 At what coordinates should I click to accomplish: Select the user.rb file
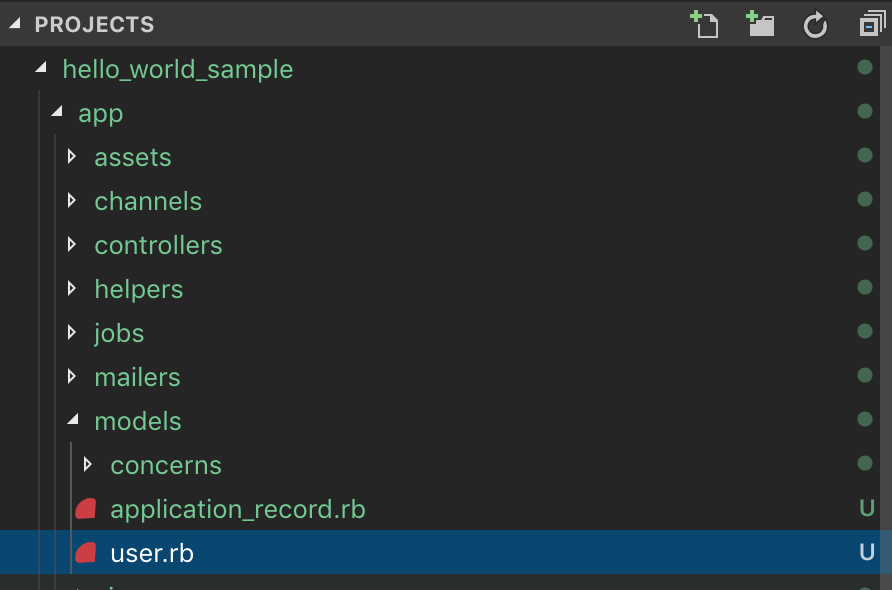(152, 553)
